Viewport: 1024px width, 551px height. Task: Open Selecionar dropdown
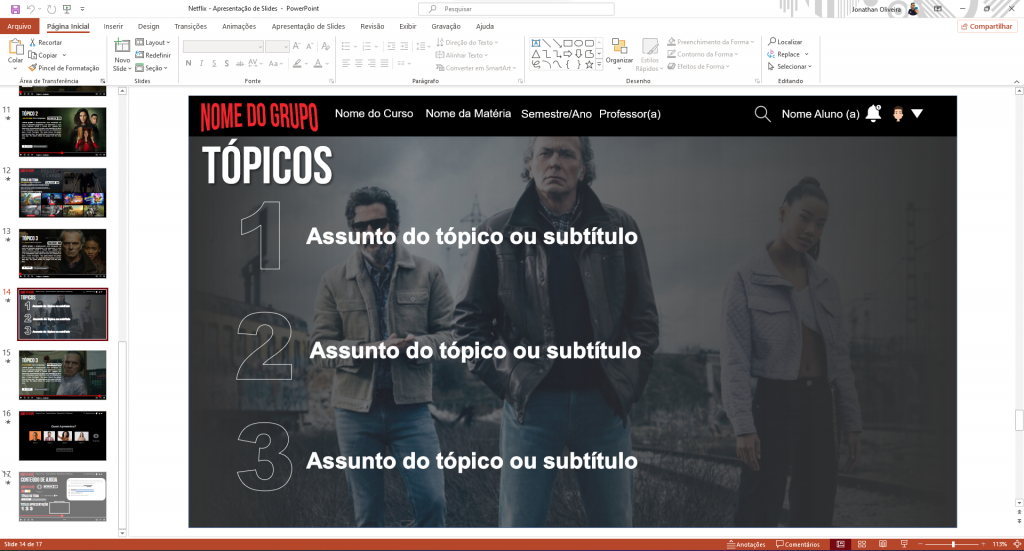coord(790,67)
